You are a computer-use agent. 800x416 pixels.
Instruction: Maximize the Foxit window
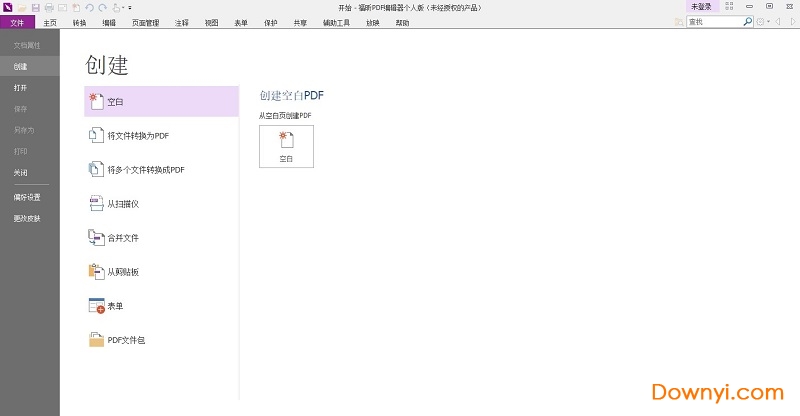click(x=769, y=7)
